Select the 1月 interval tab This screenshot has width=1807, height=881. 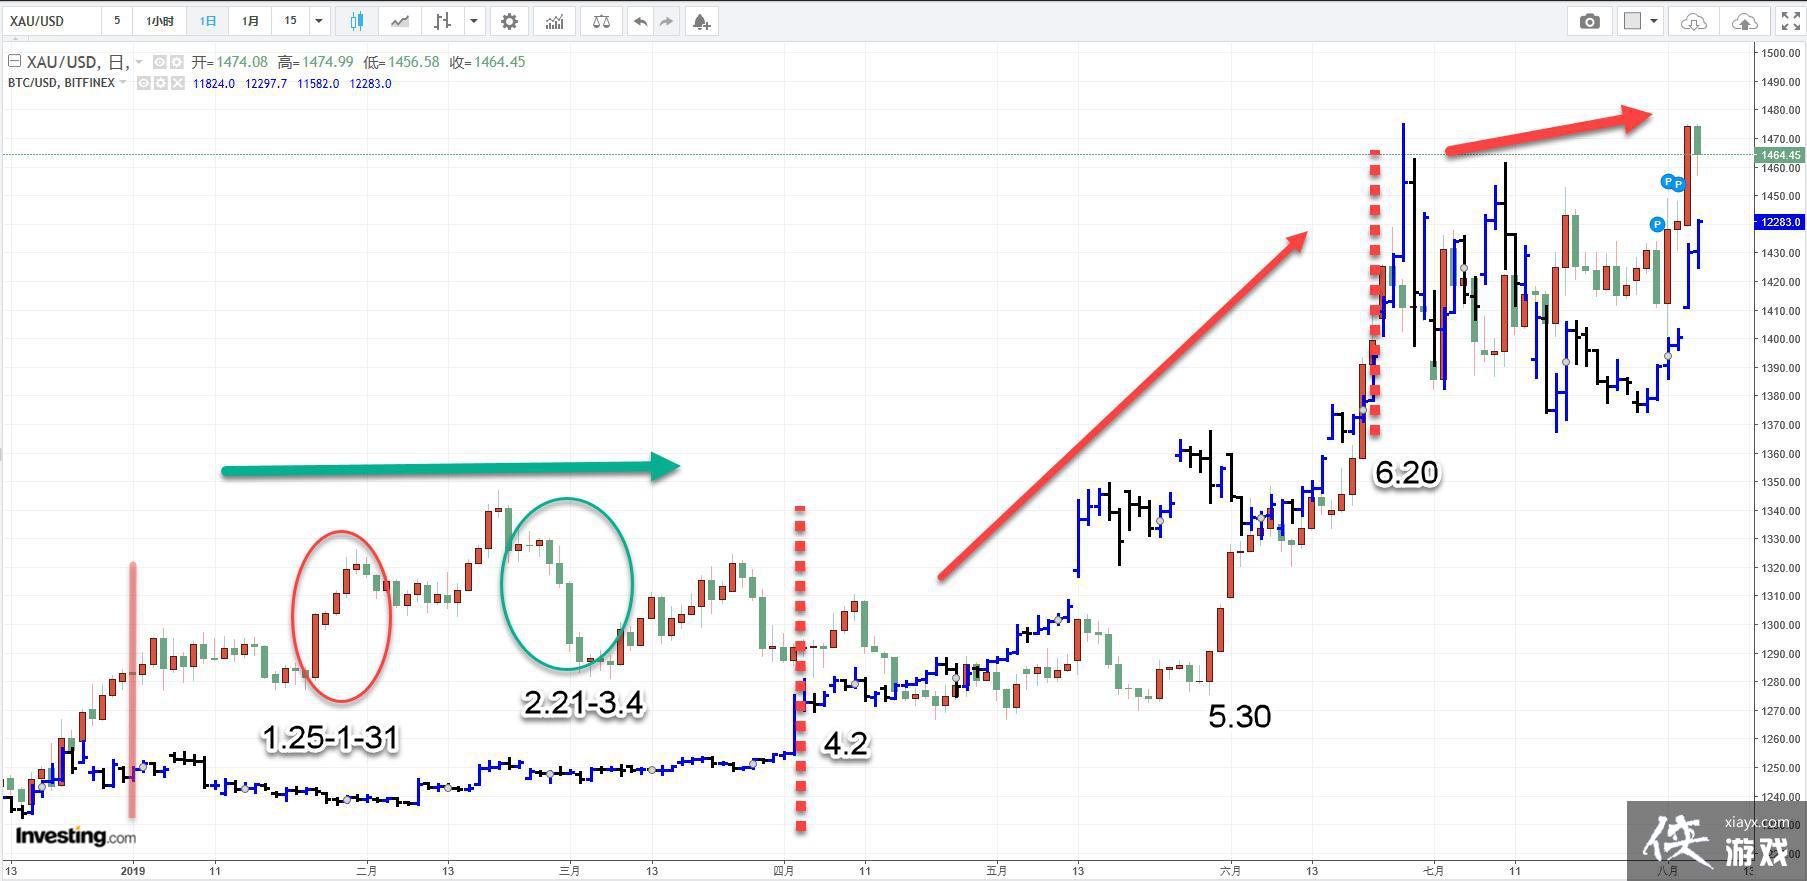click(250, 21)
